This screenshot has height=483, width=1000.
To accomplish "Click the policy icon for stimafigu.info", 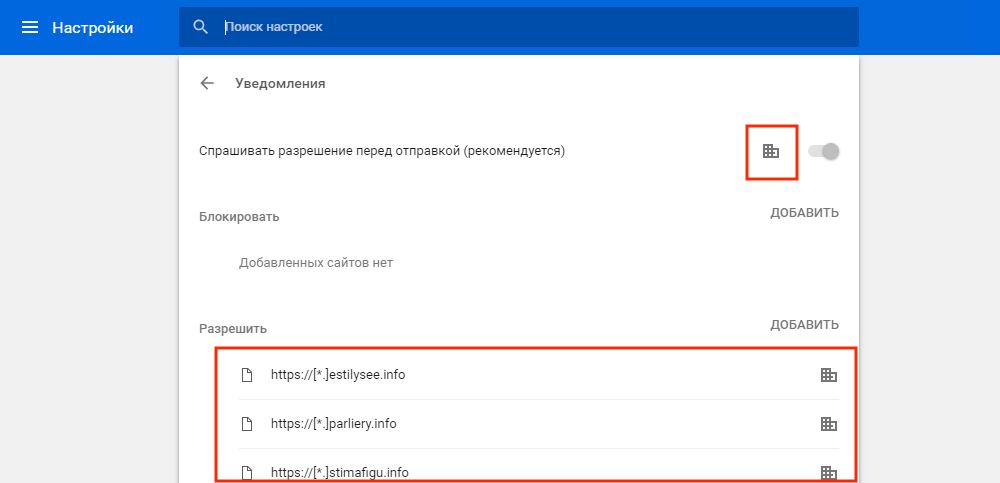I will [828, 473].
